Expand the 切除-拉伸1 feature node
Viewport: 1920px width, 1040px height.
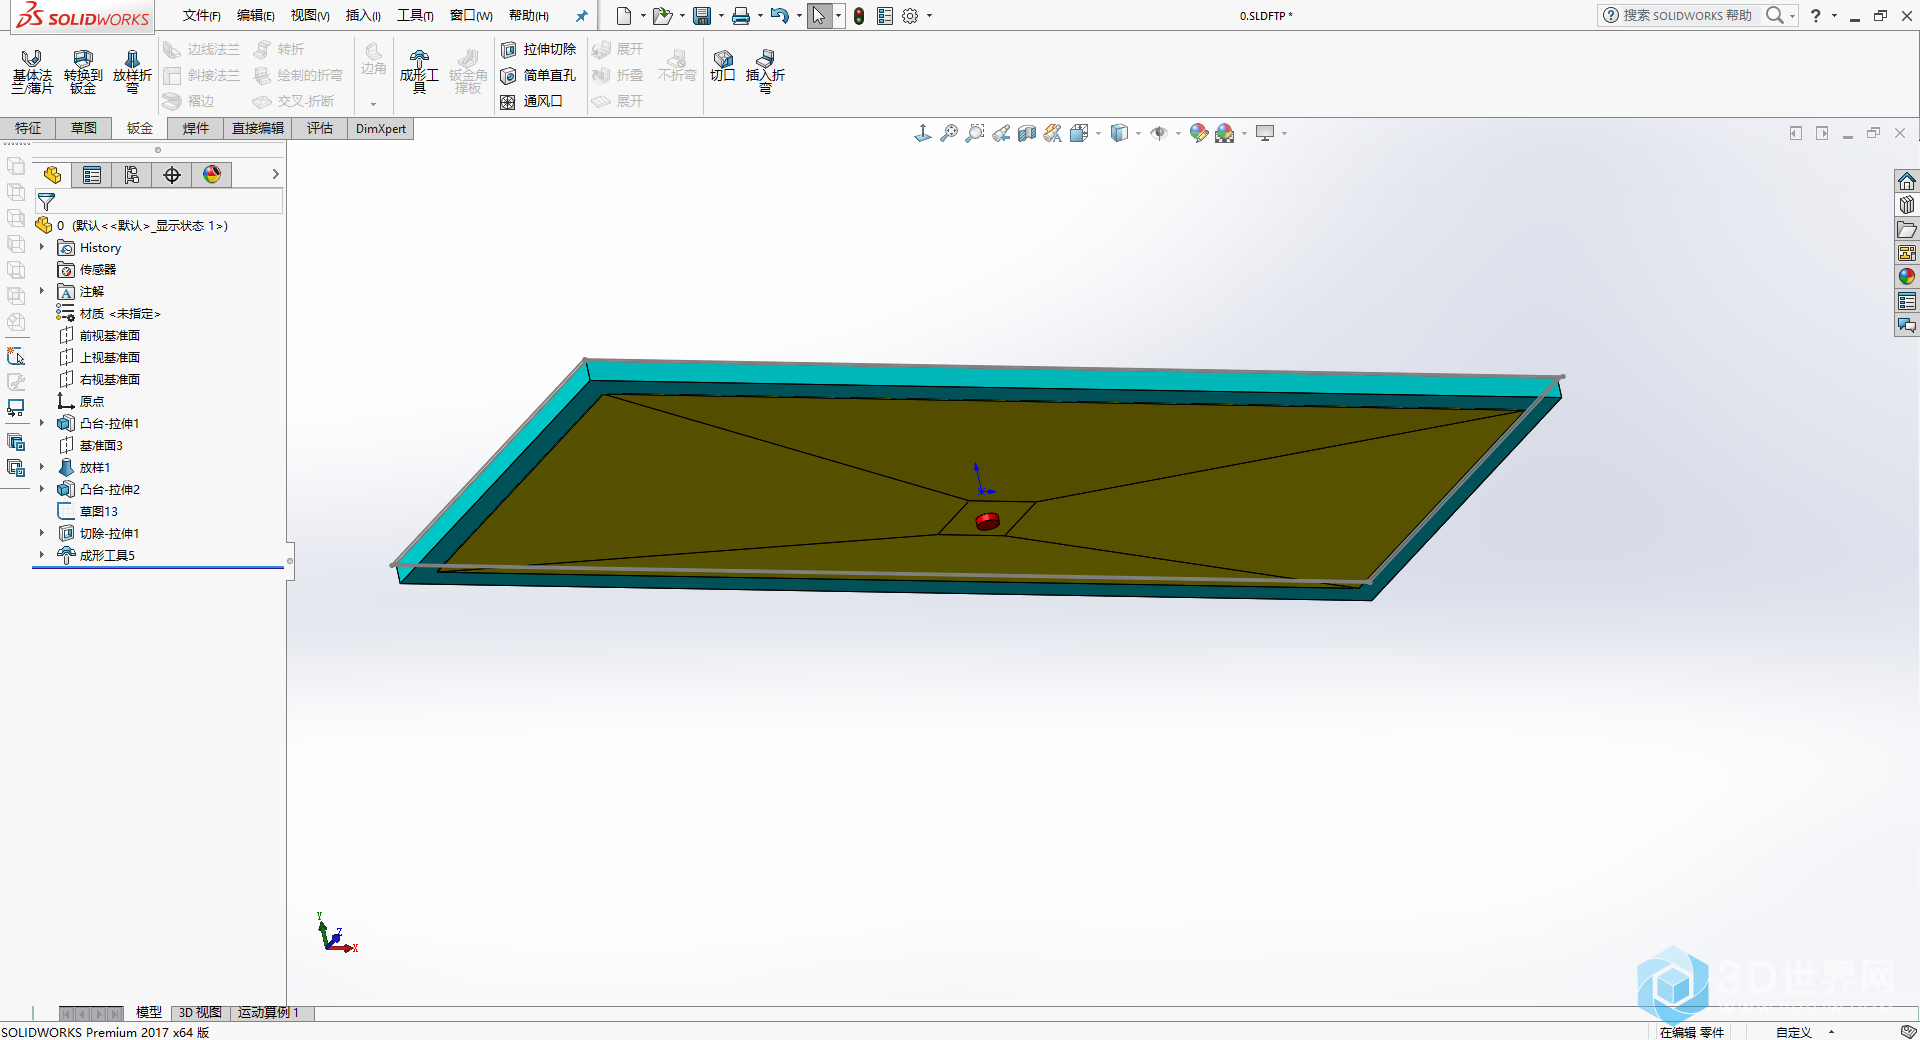pos(42,533)
